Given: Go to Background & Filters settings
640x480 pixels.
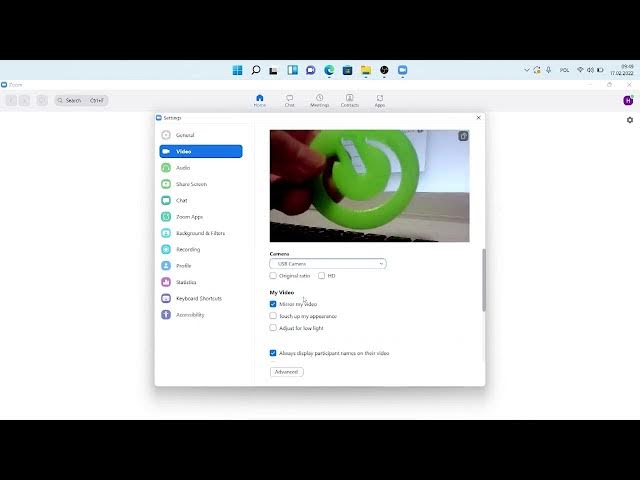Looking at the screenshot, I should point(200,233).
